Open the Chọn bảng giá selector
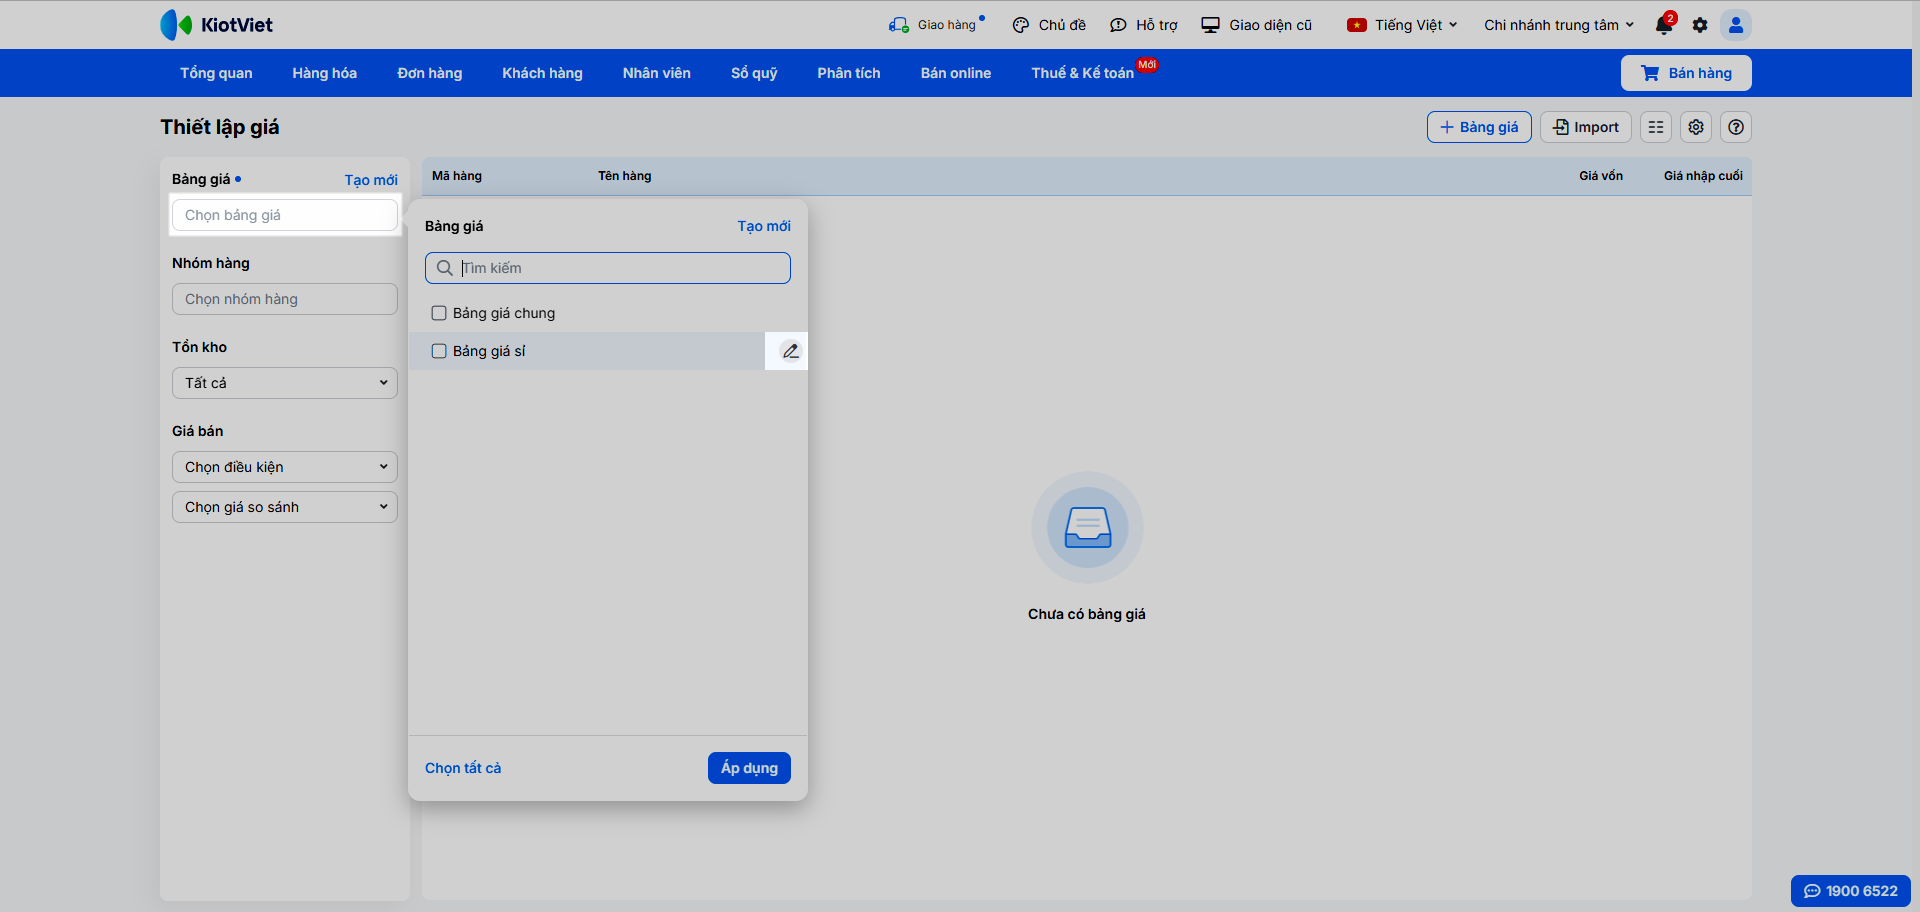The height and width of the screenshot is (912, 1920). [285, 215]
